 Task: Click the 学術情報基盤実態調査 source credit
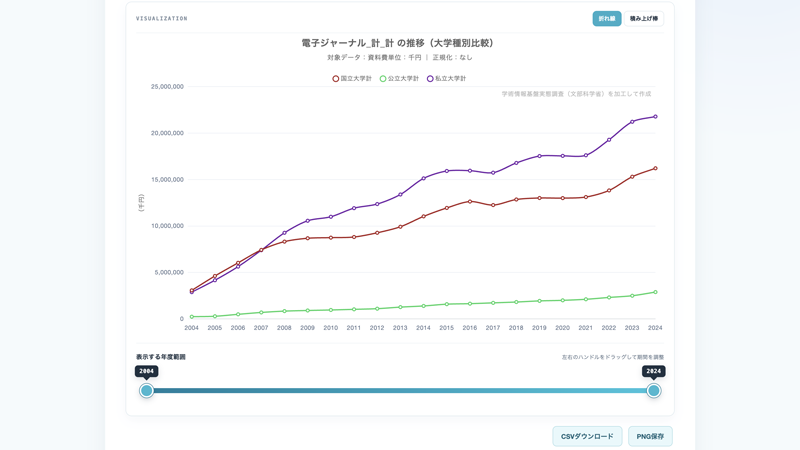pyautogui.click(x=576, y=94)
